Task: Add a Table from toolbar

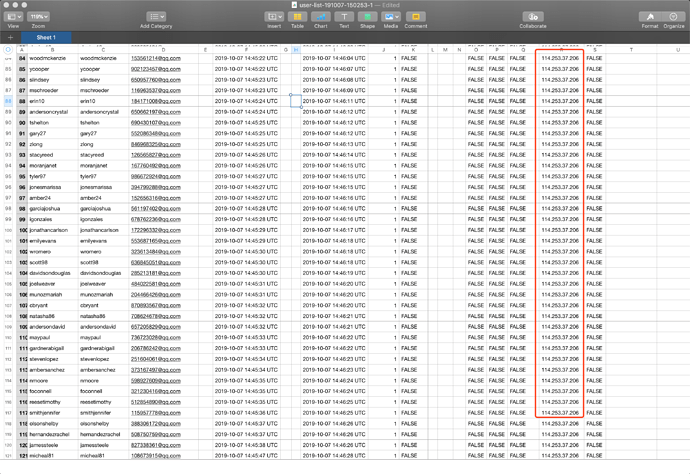Action: (297, 17)
